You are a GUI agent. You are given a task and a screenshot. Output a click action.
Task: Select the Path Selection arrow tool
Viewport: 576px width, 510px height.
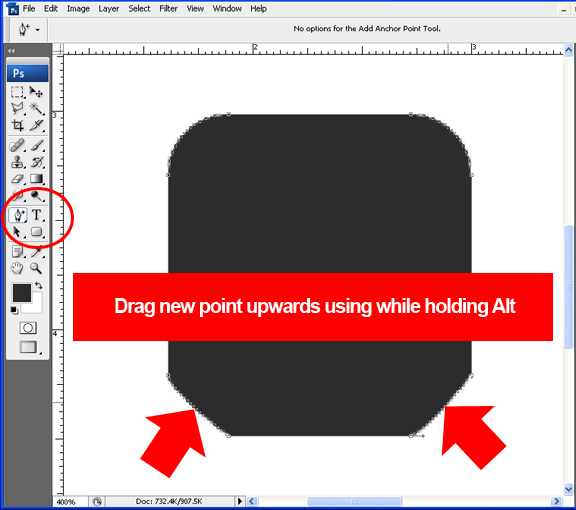click(17, 232)
